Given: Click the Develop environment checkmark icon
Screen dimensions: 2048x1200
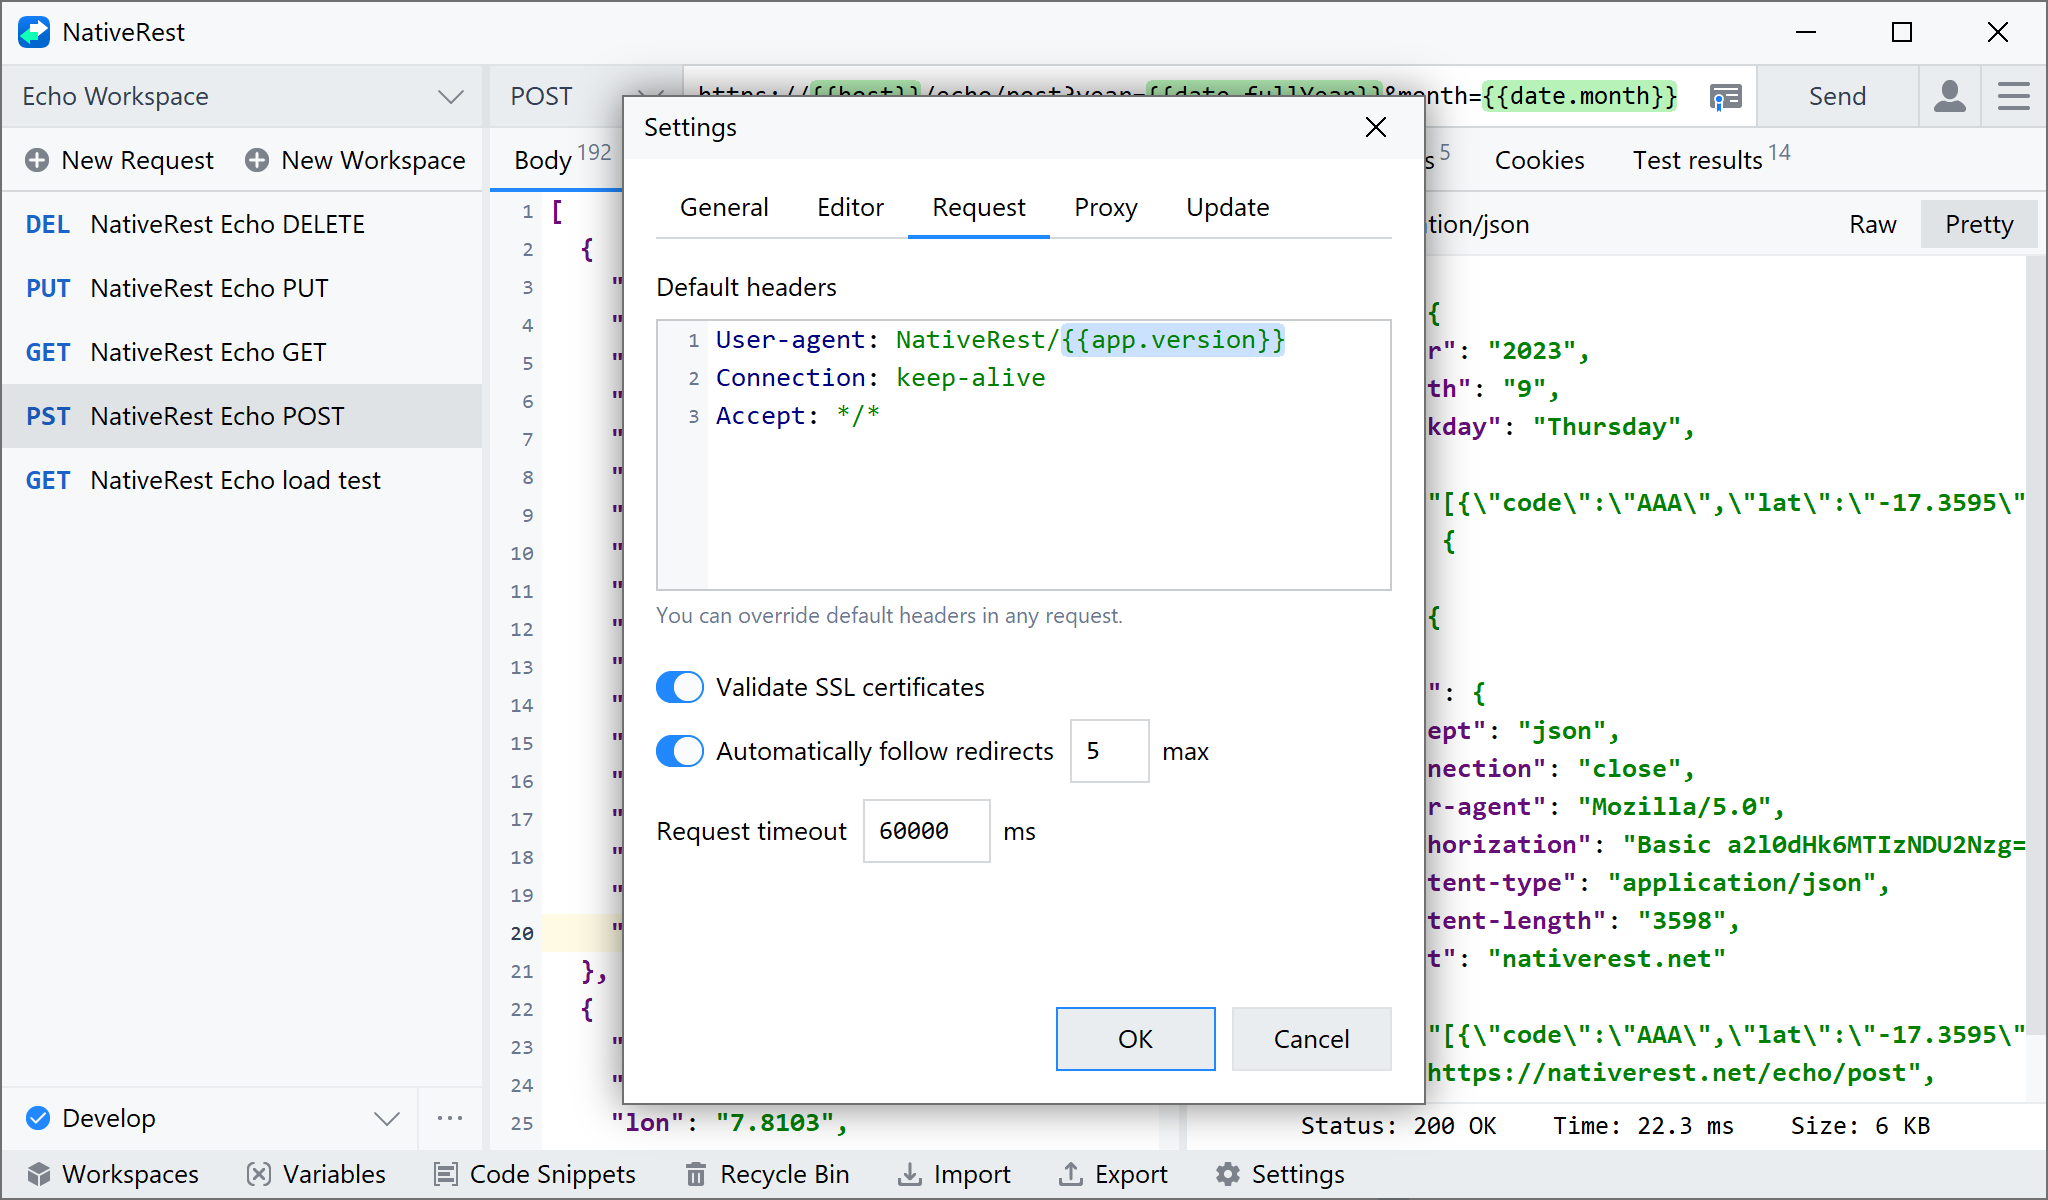Looking at the screenshot, I should pyautogui.click(x=38, y=1118).
